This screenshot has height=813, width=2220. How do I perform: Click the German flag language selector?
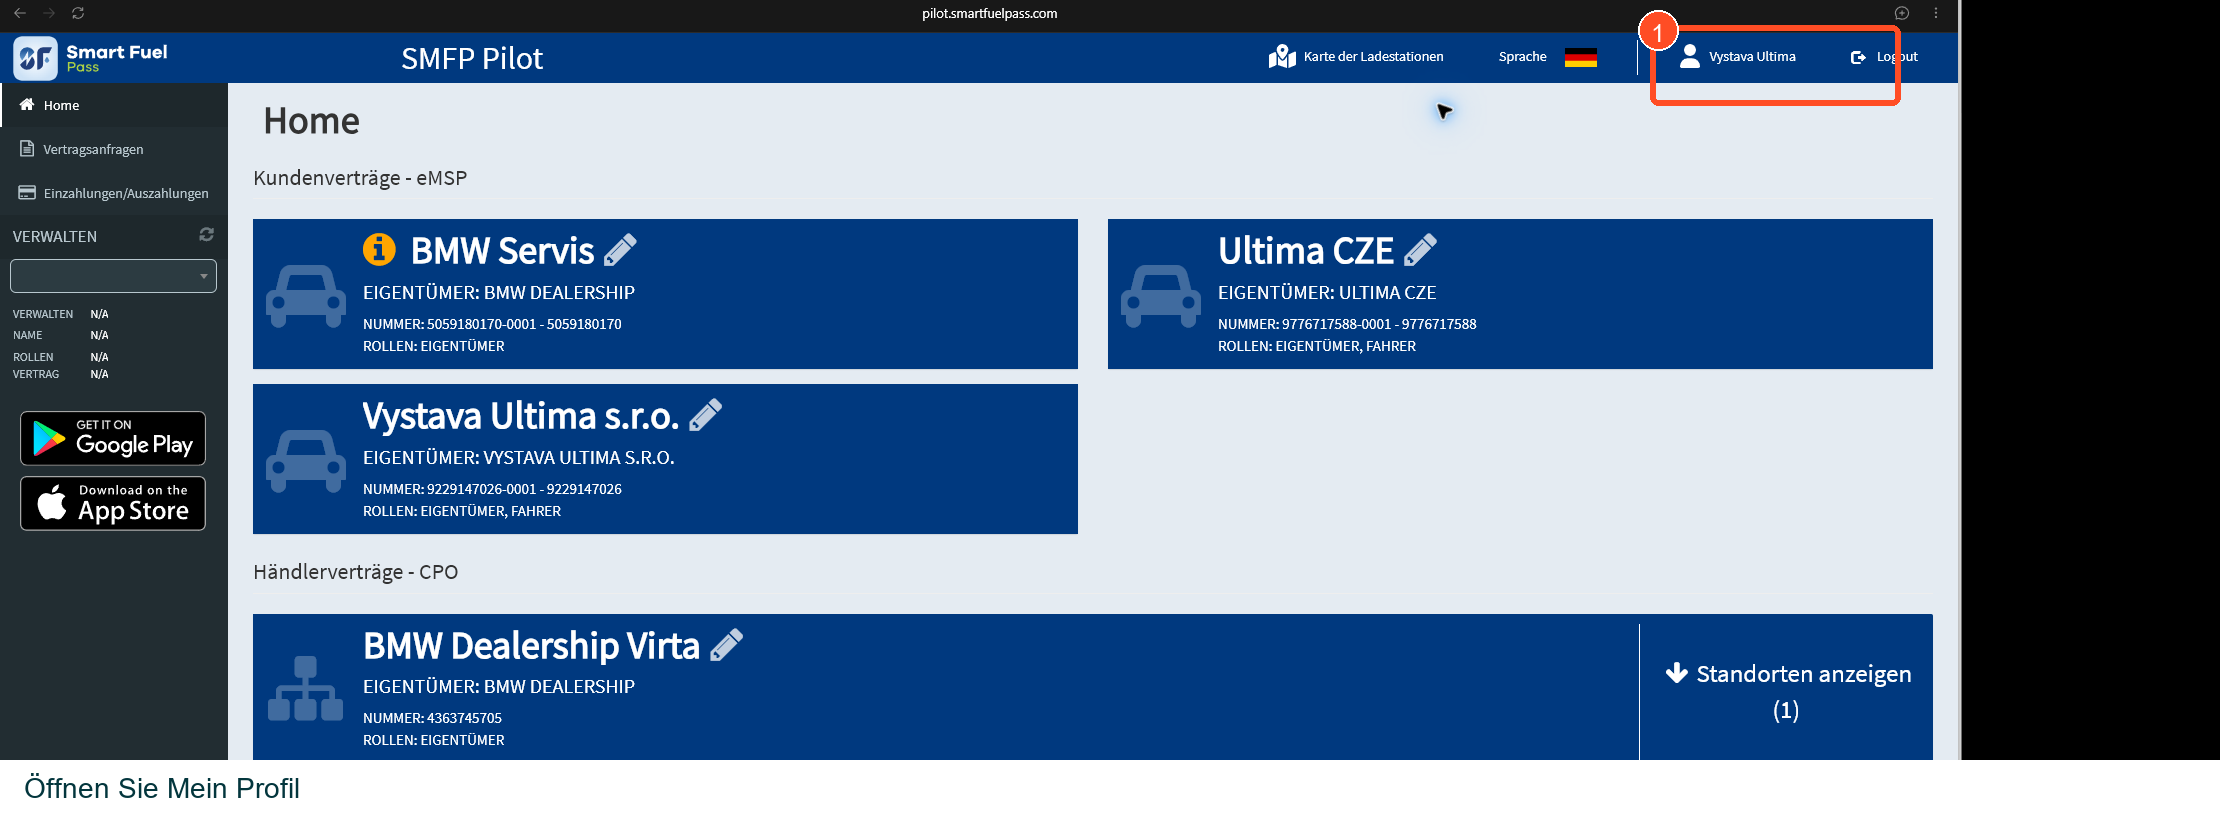tap(1580, 57)
